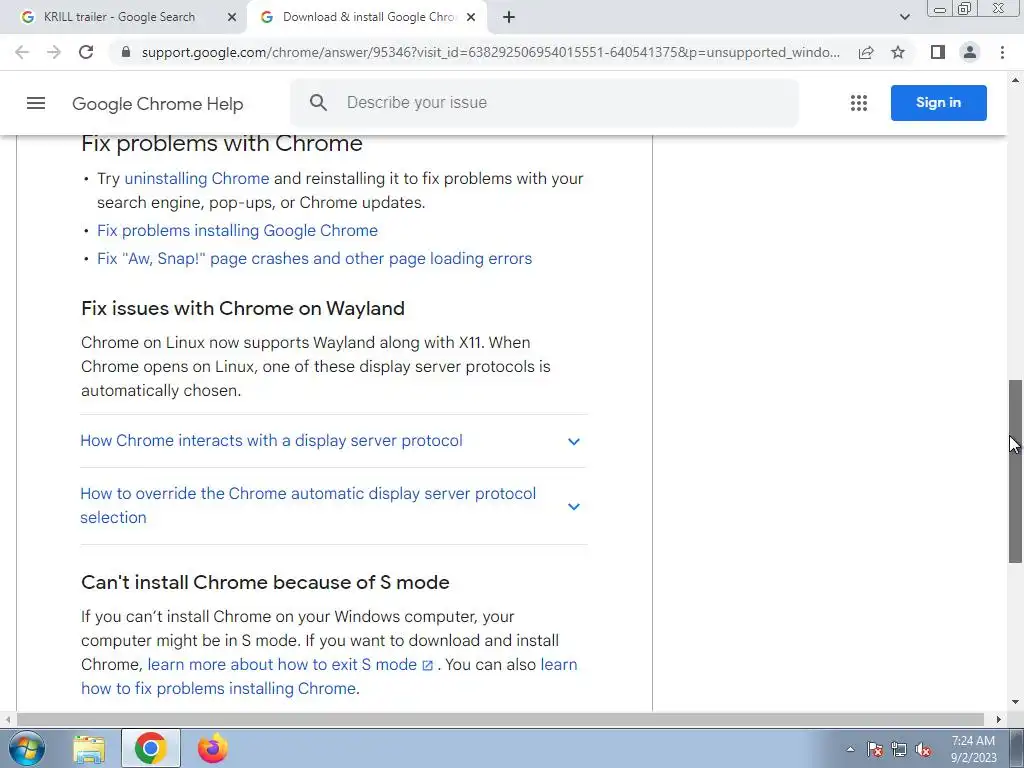This screenshot has height=768, width=1024.
Task: Select the heading Can't install Chrome because of S mode
Action: pyautogui.click(x=265, y=582)
